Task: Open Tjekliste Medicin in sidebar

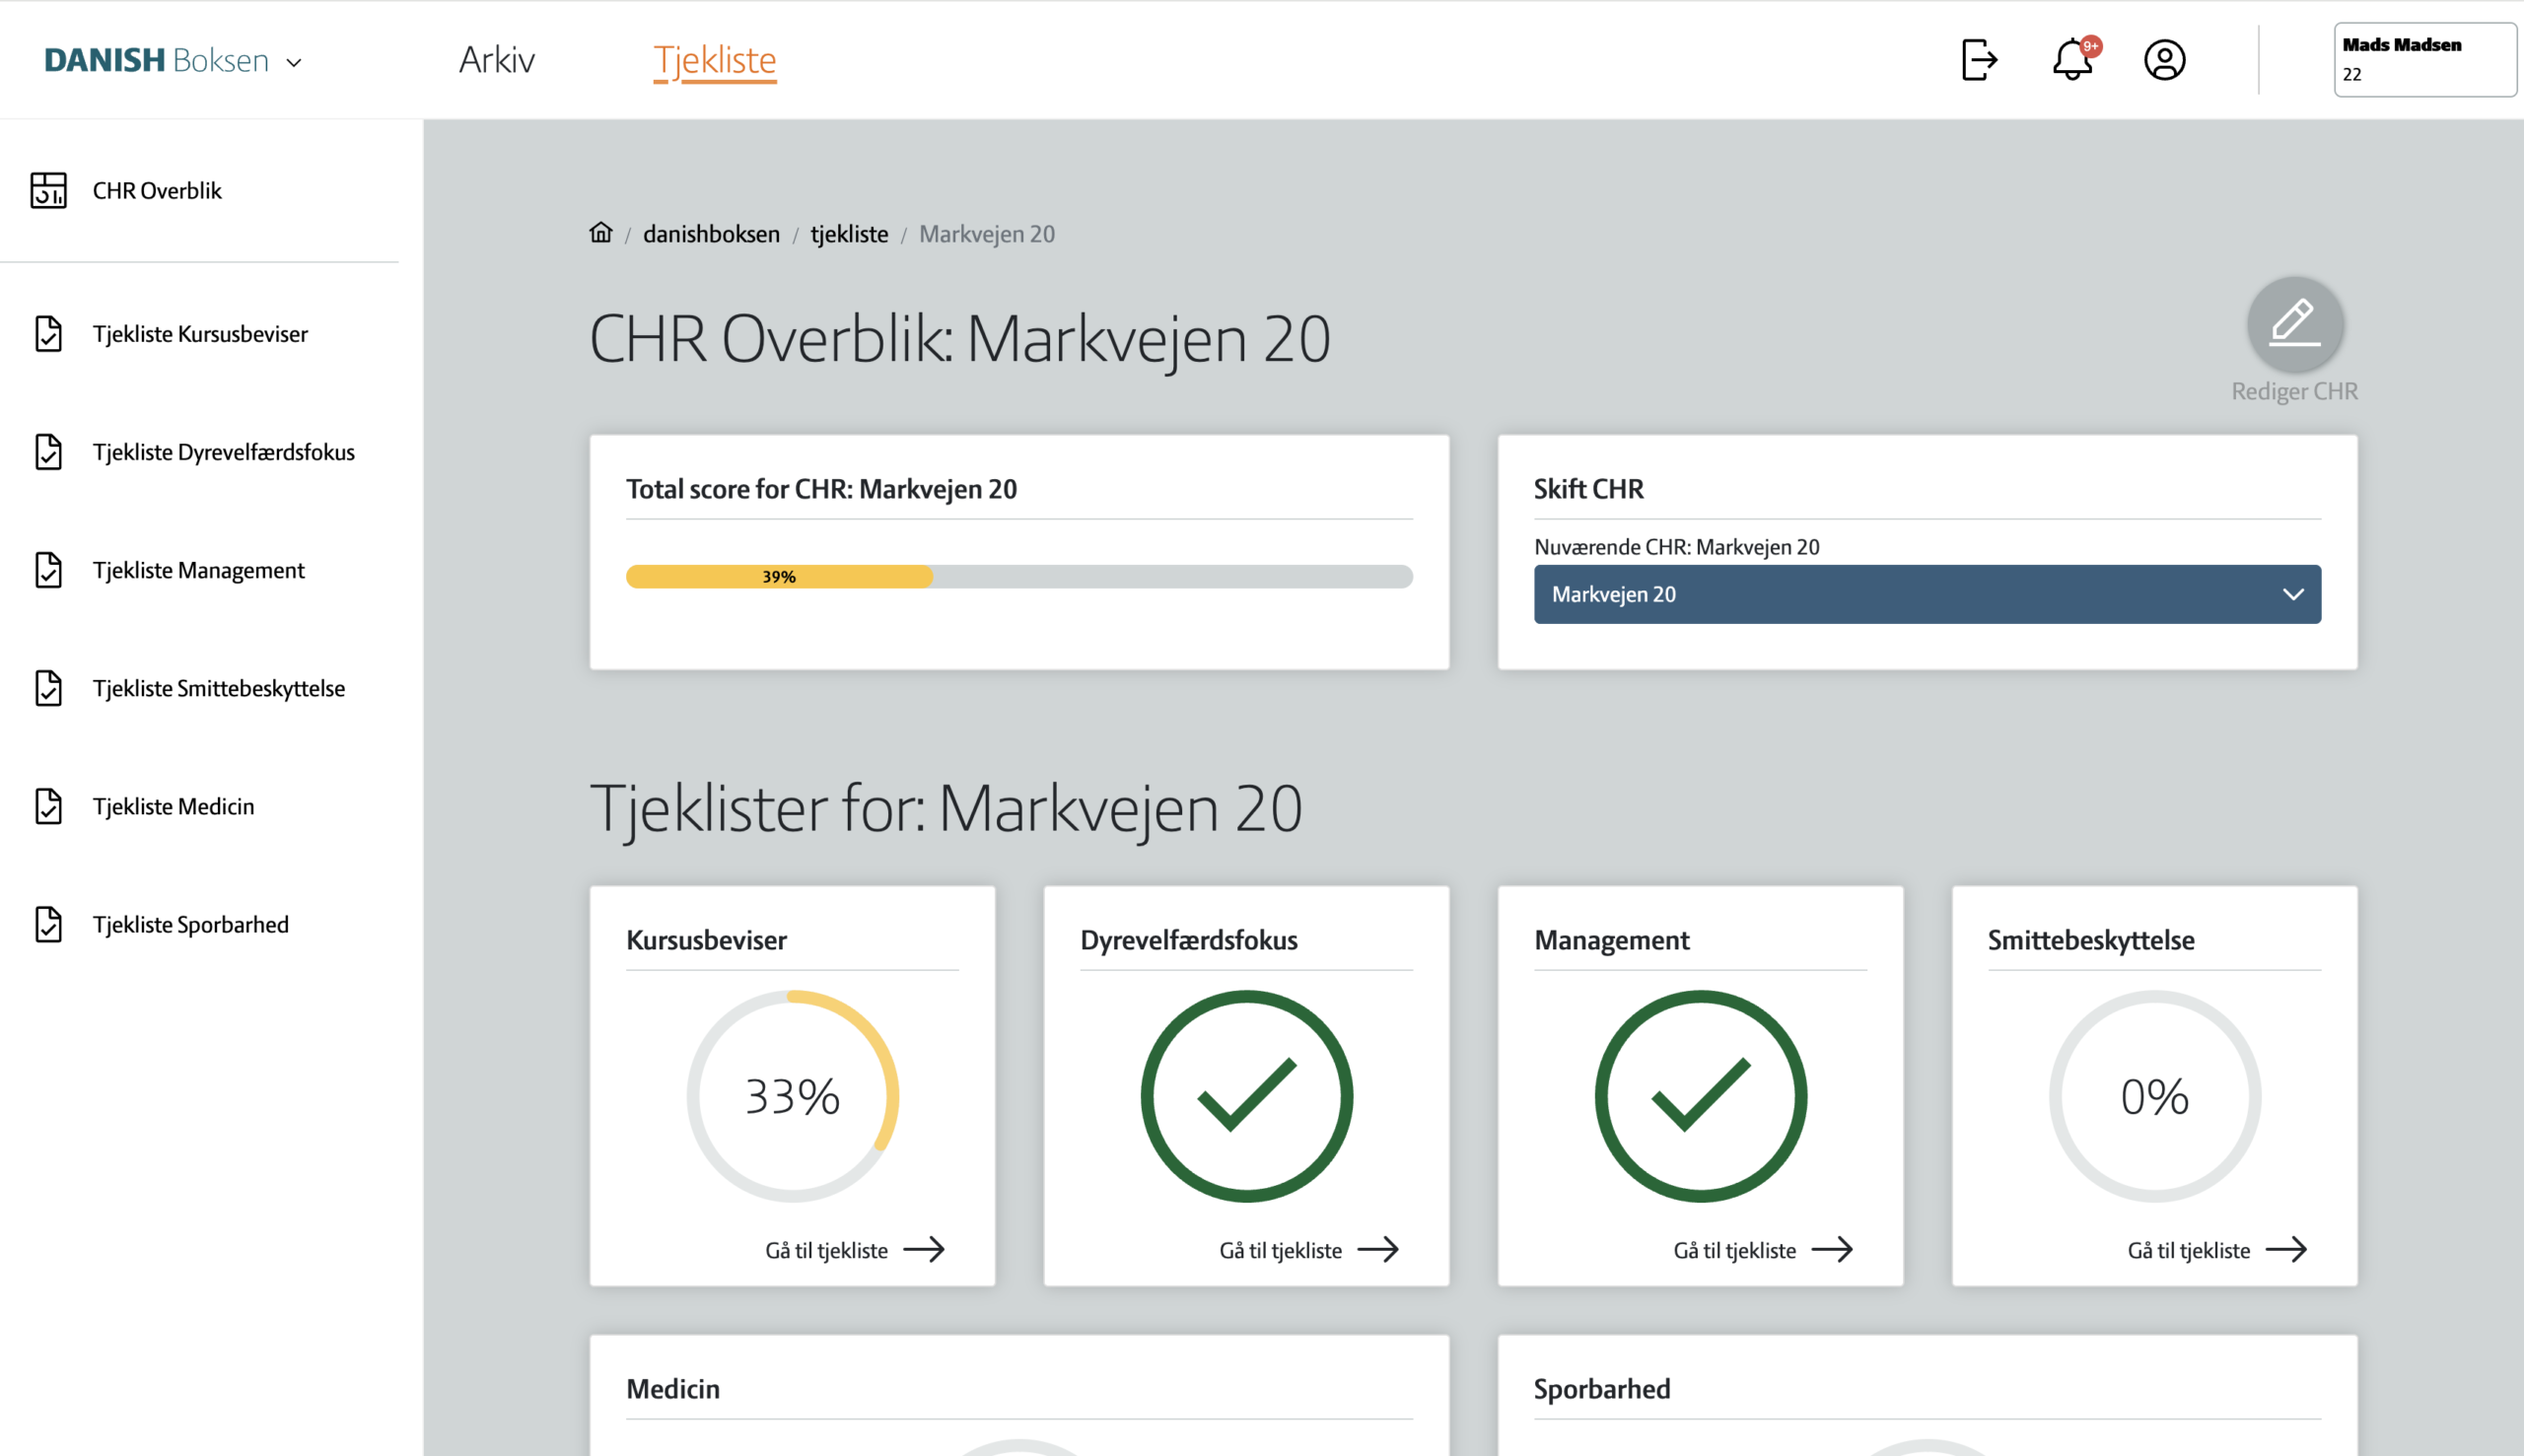Action: pos(174,806)
